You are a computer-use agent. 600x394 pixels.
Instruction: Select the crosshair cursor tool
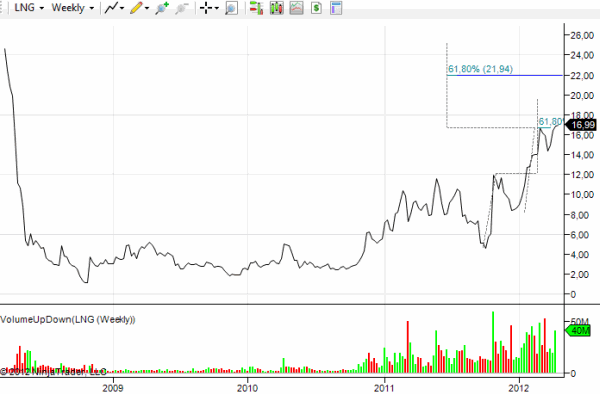tap(206, 8)
